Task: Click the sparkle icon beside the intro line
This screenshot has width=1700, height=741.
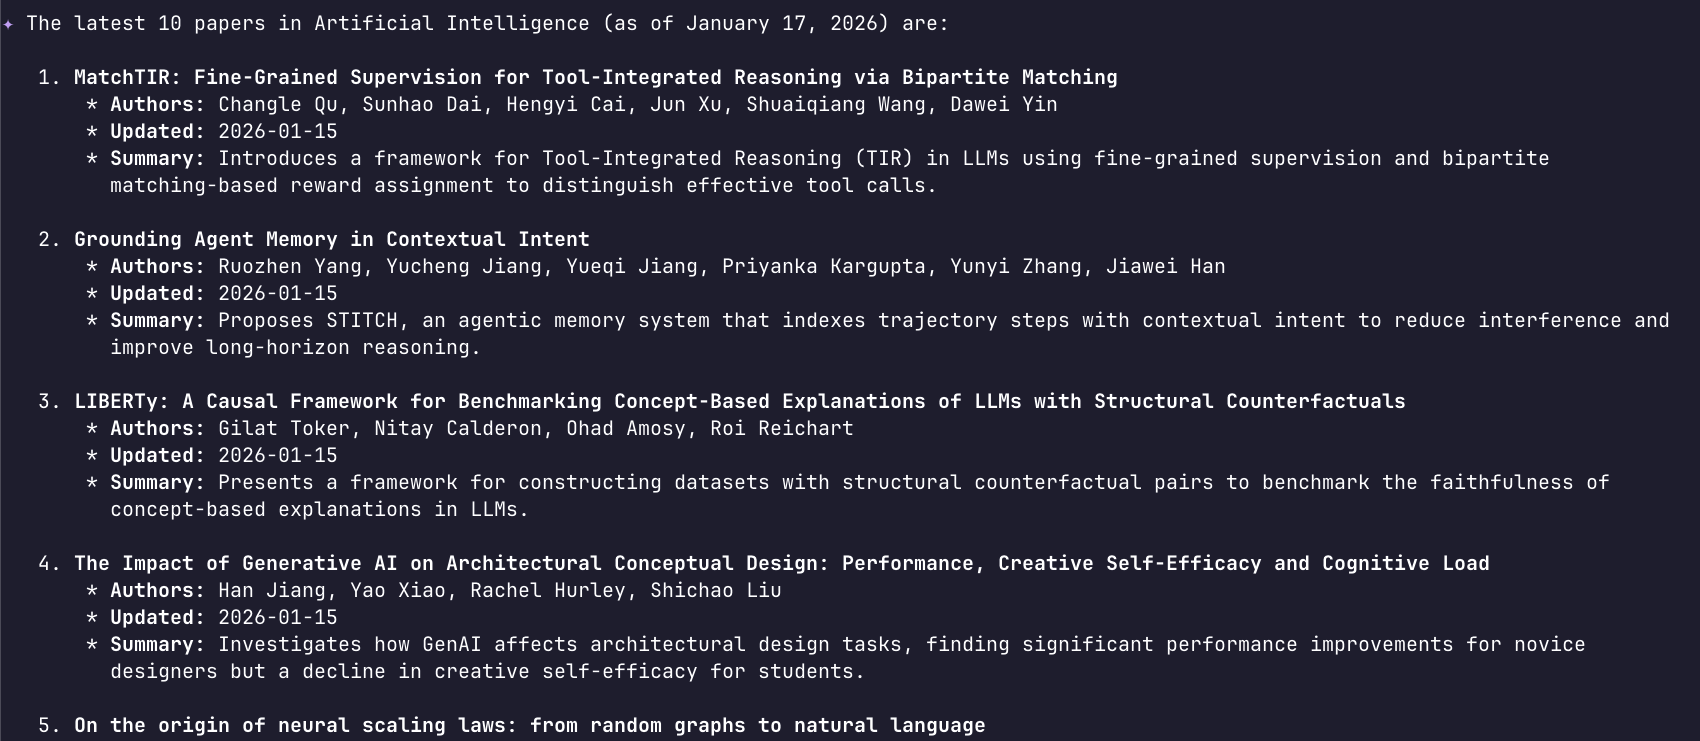Action: click(8, 24)
